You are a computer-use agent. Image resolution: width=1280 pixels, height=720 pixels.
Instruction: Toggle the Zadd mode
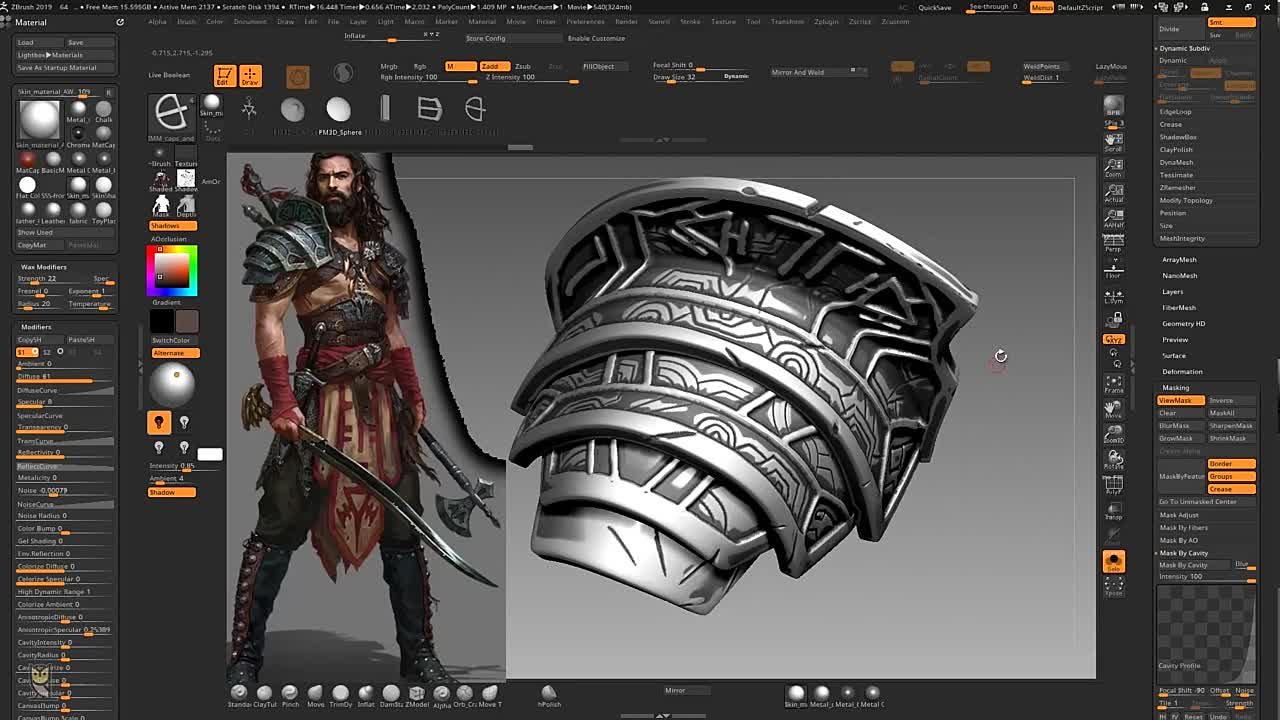point(493,66)
